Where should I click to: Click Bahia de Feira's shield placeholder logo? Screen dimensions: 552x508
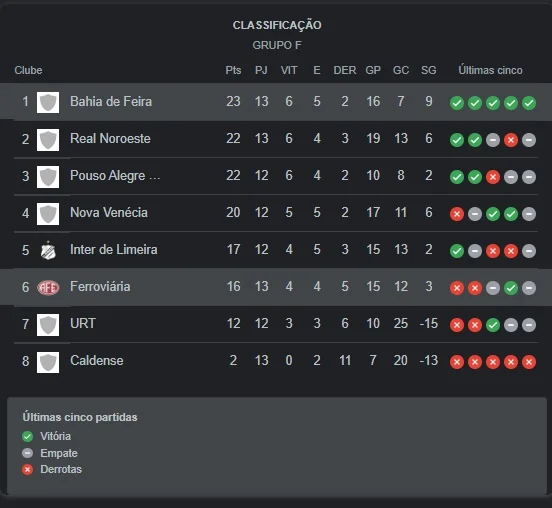point(48,102)
